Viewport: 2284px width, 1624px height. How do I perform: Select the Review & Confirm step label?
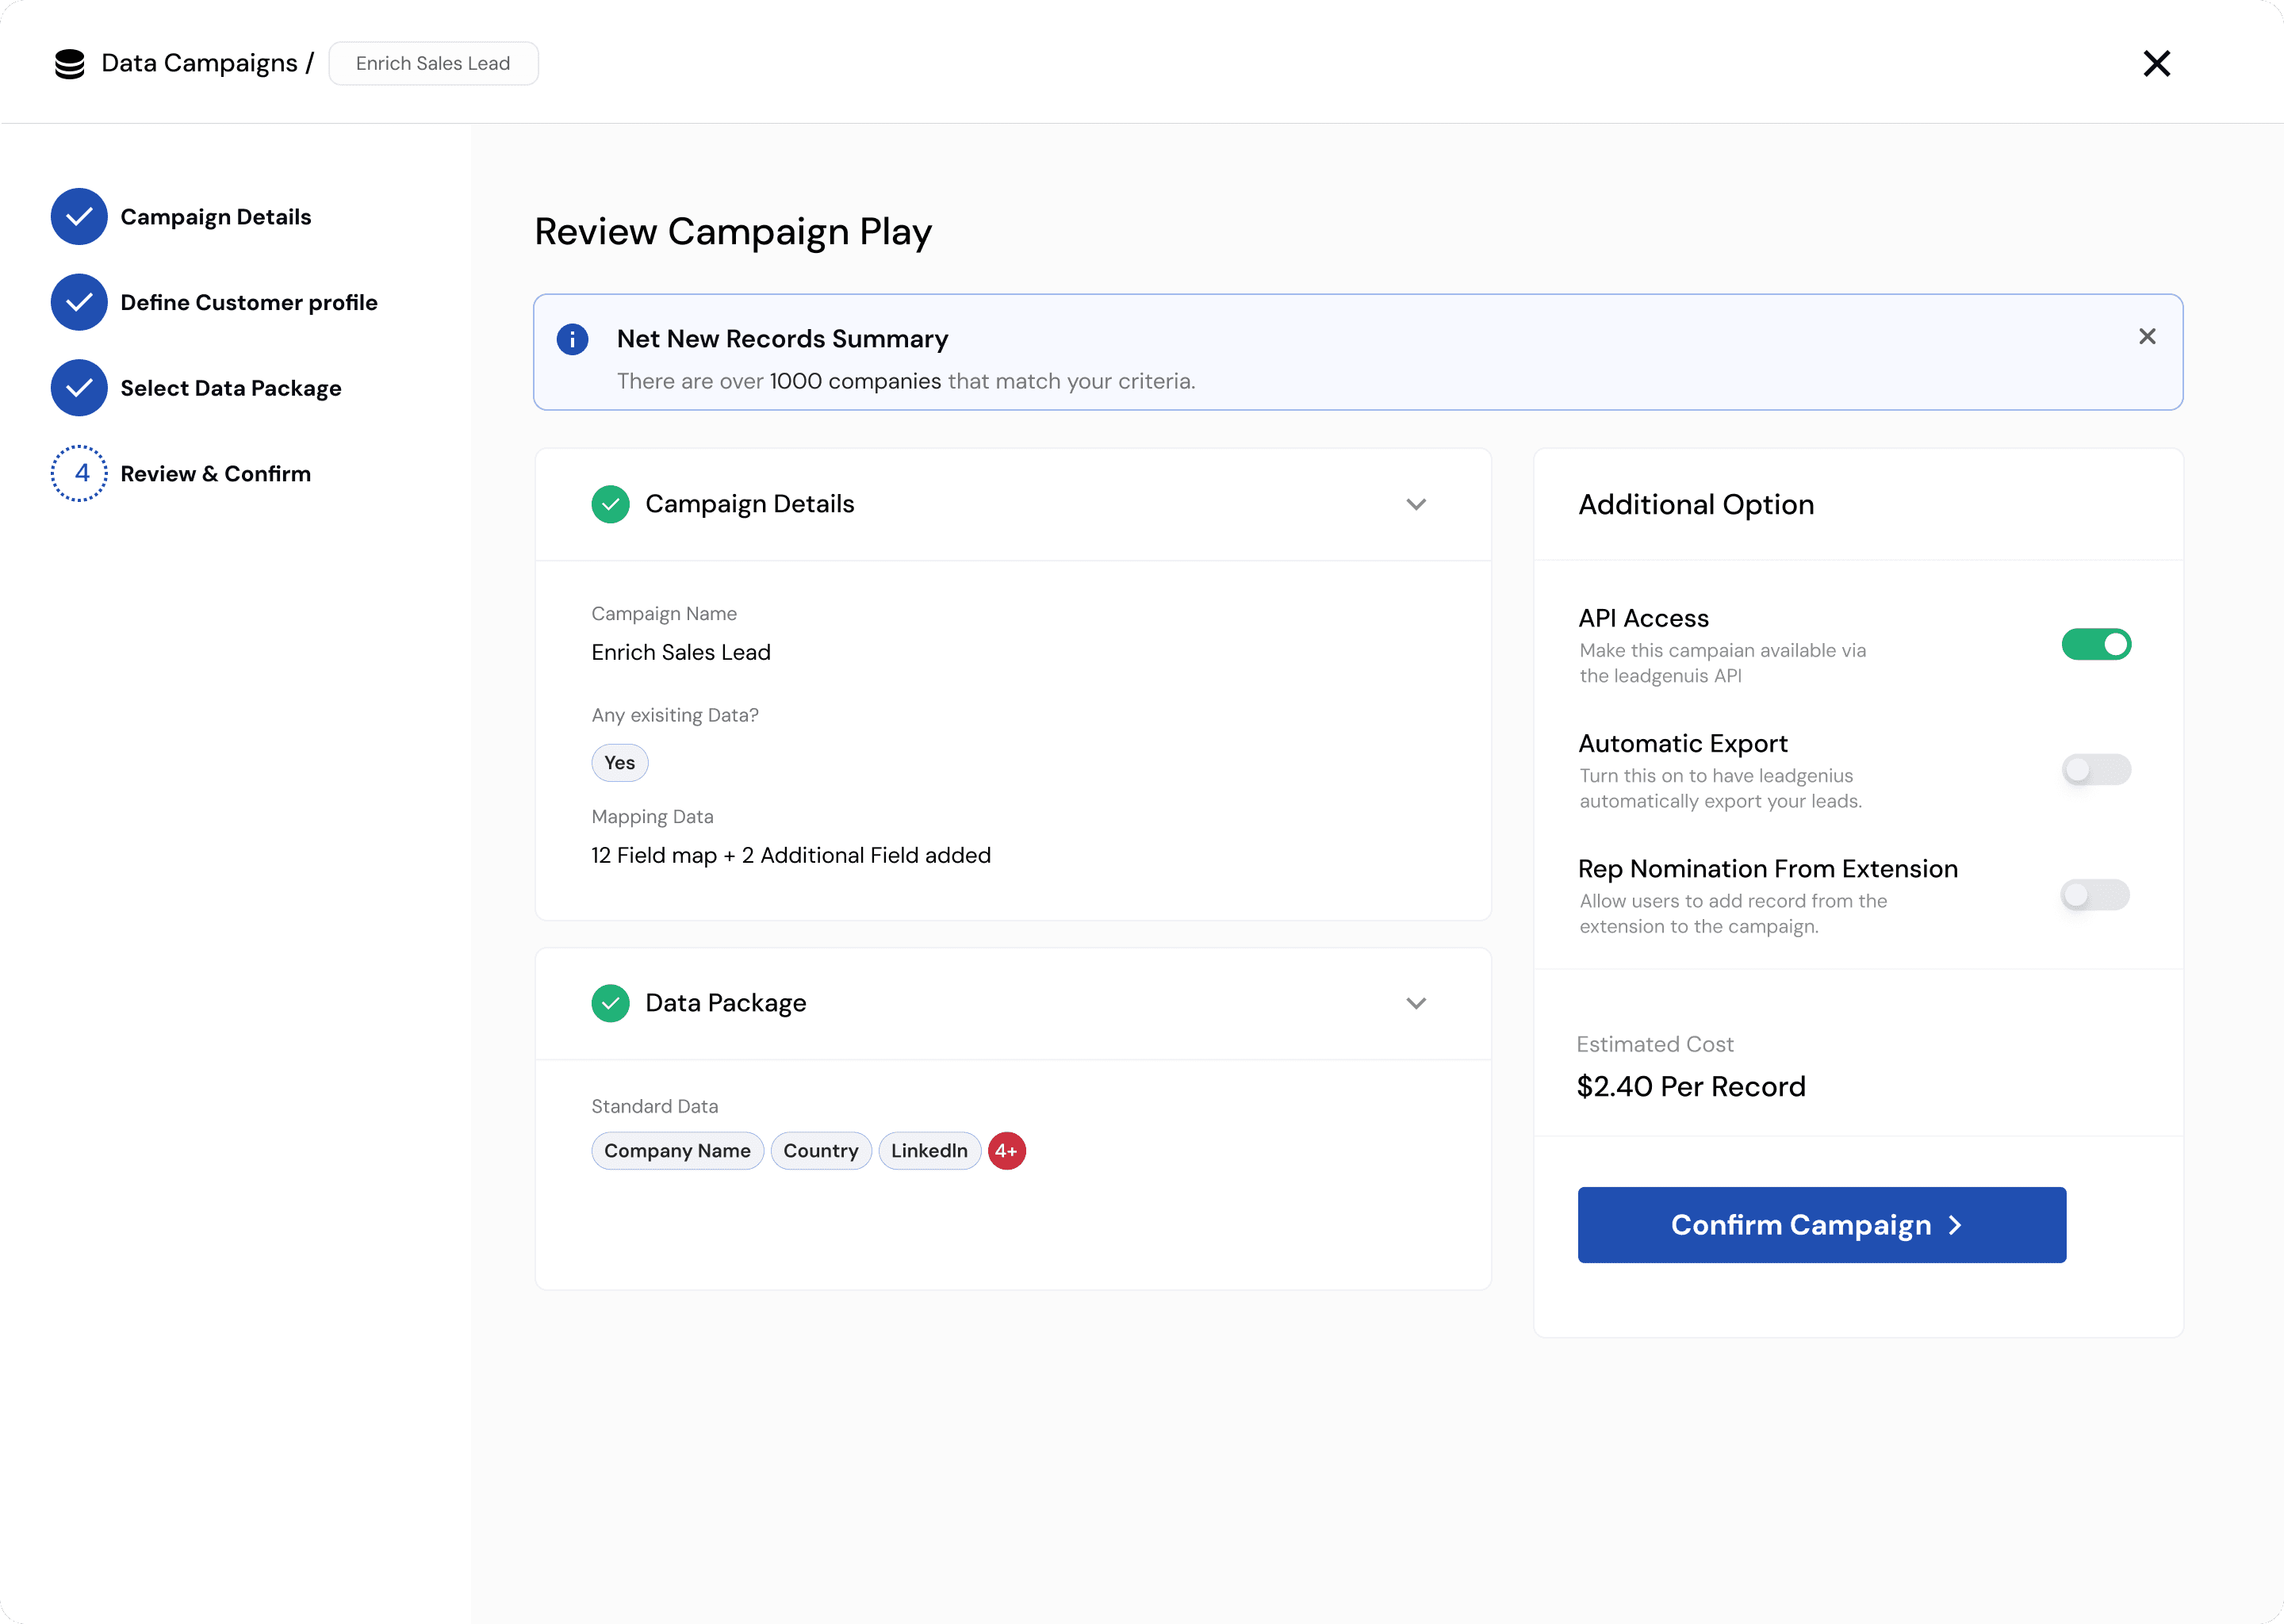(216, 473)
